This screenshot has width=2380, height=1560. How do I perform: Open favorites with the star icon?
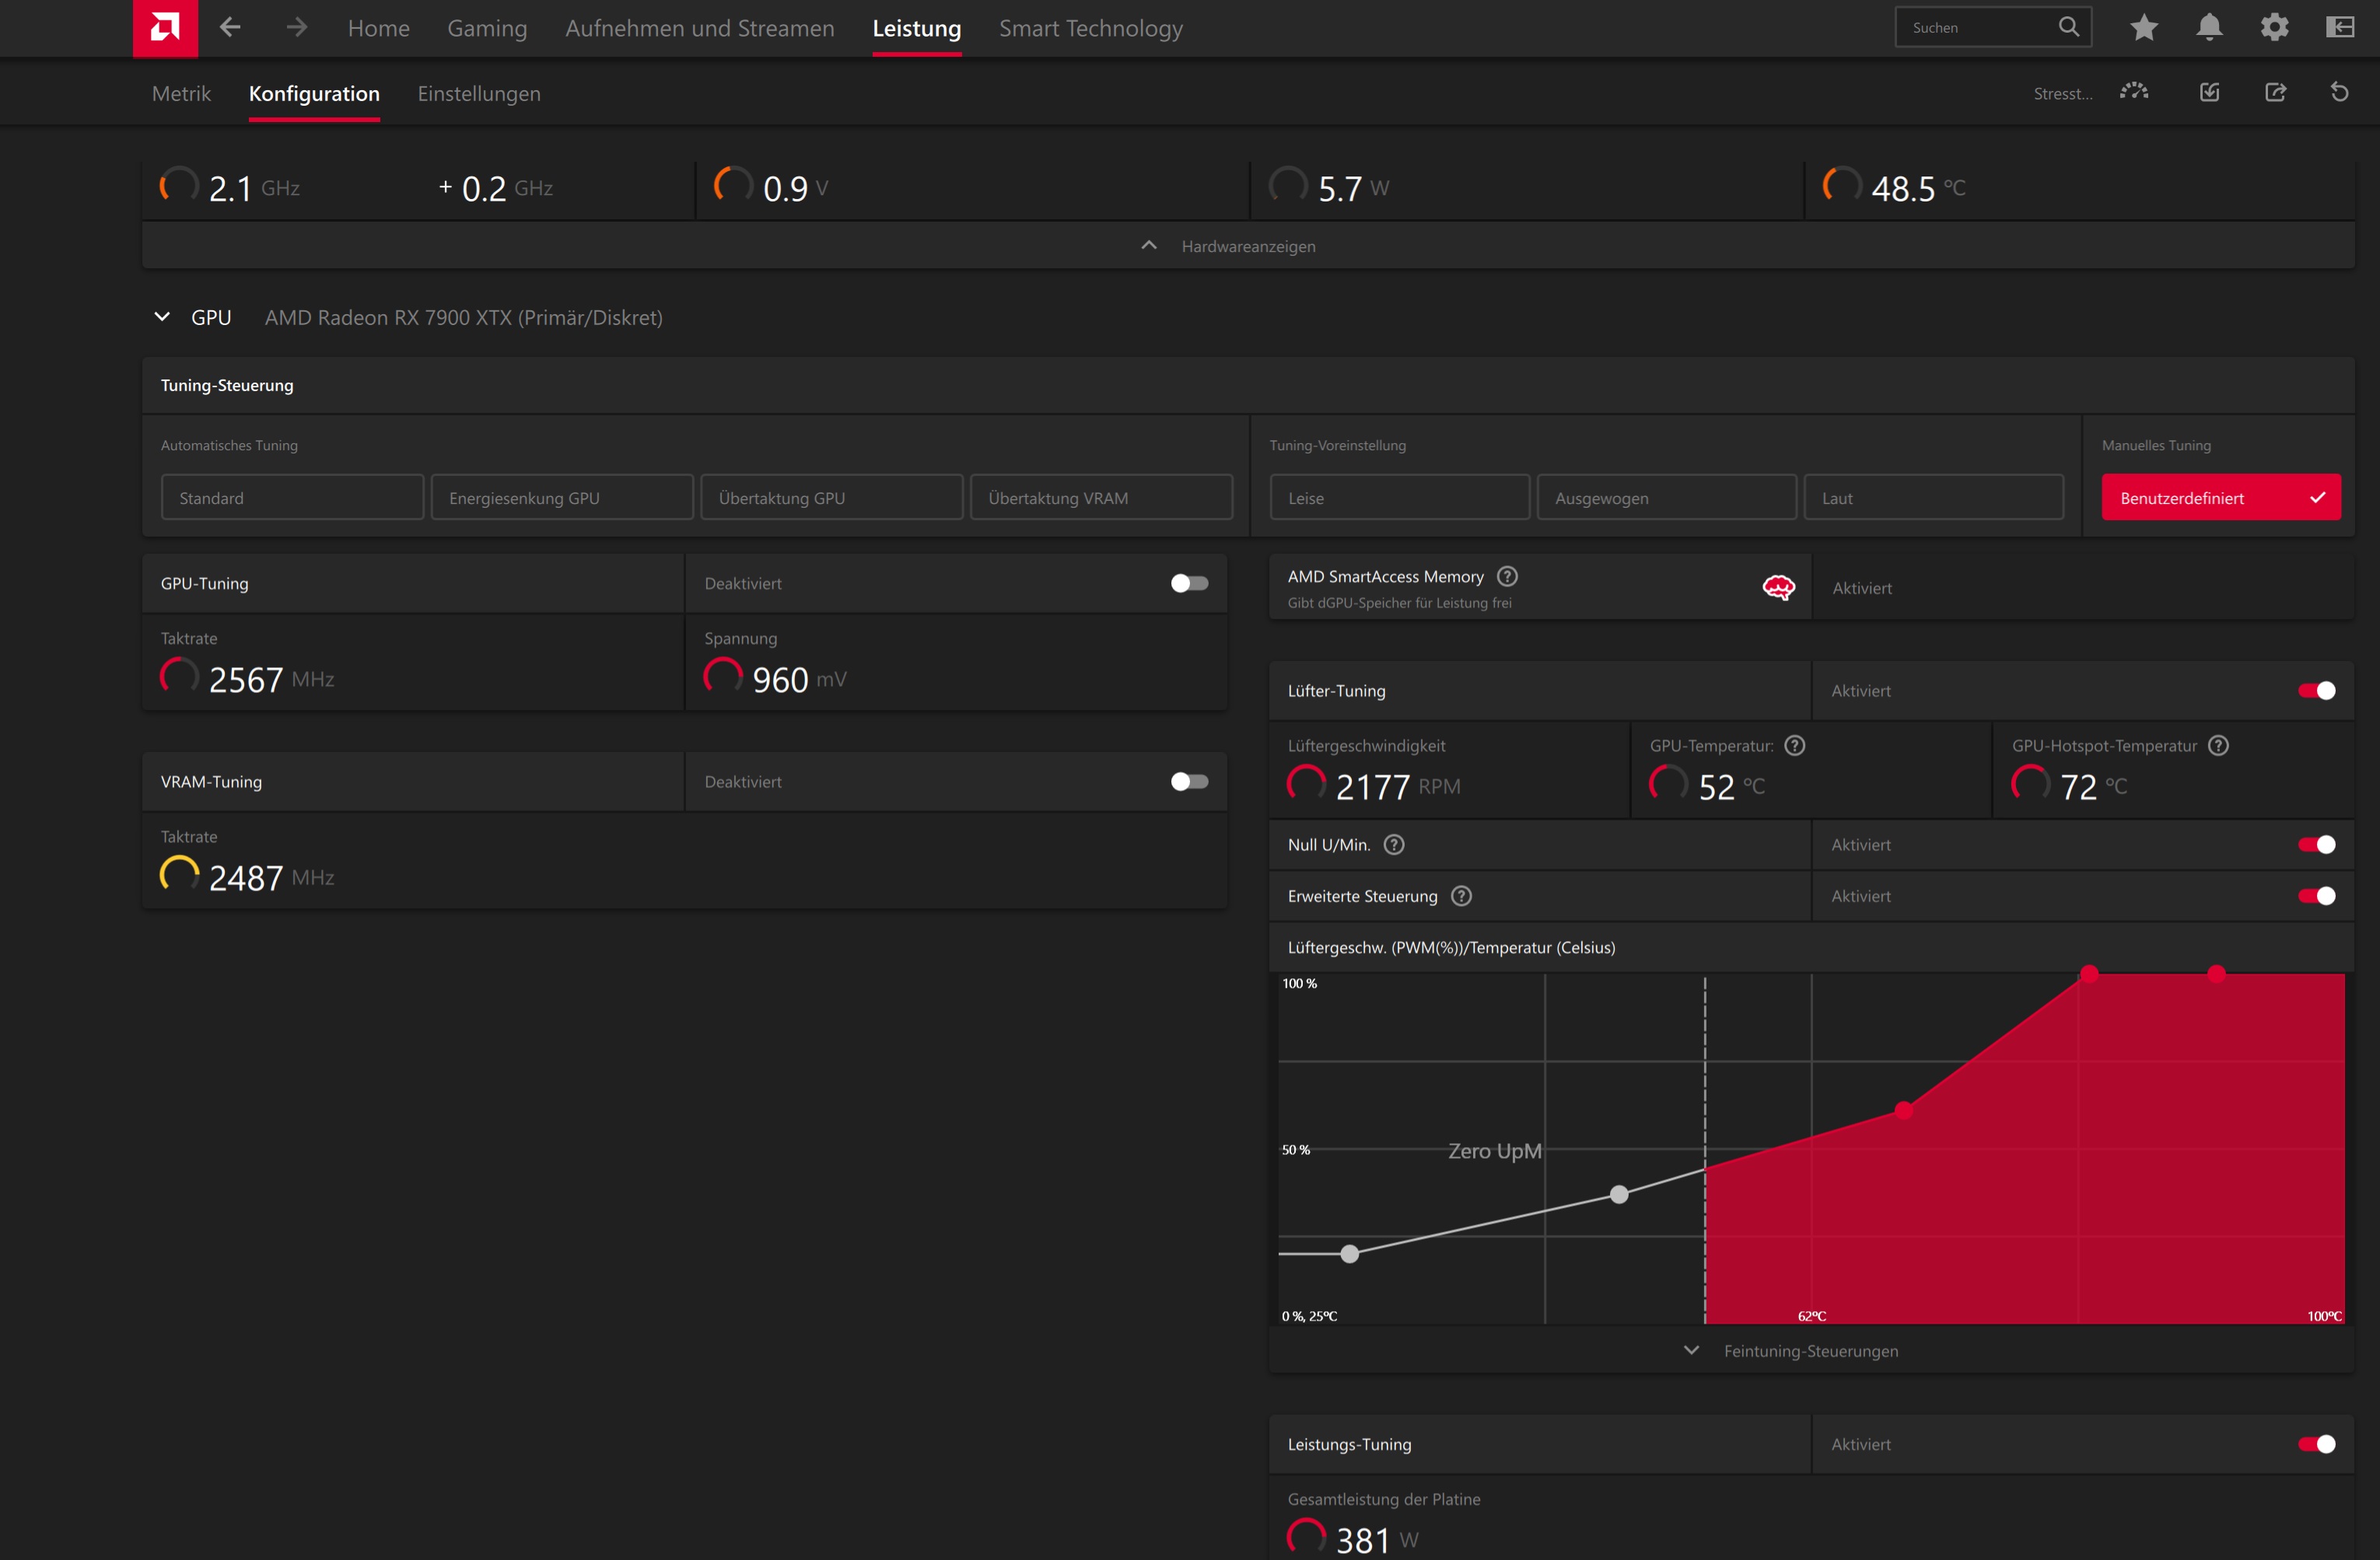pyautogui.click(x=2143, y=28)
